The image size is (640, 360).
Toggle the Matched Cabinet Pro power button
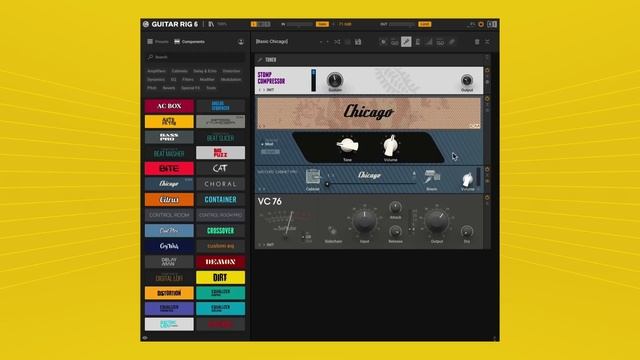487,169
